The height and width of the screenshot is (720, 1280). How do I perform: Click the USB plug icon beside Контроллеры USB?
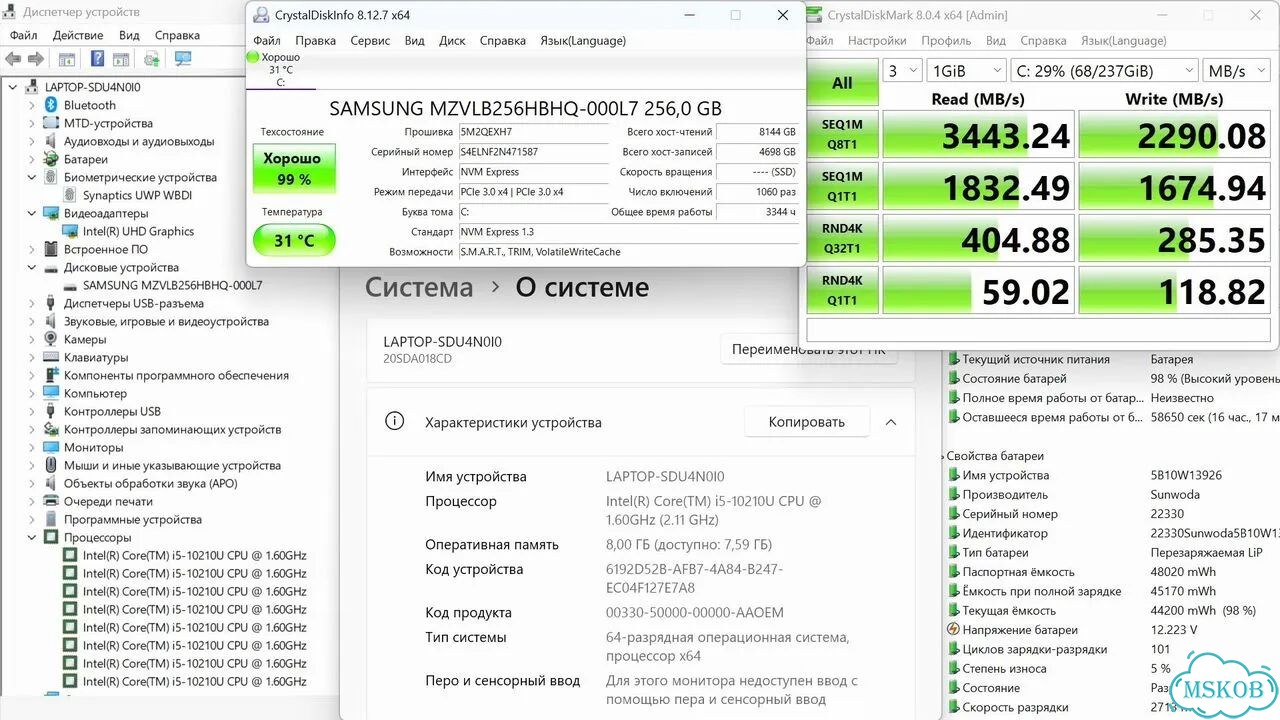(x=51, y=411)
